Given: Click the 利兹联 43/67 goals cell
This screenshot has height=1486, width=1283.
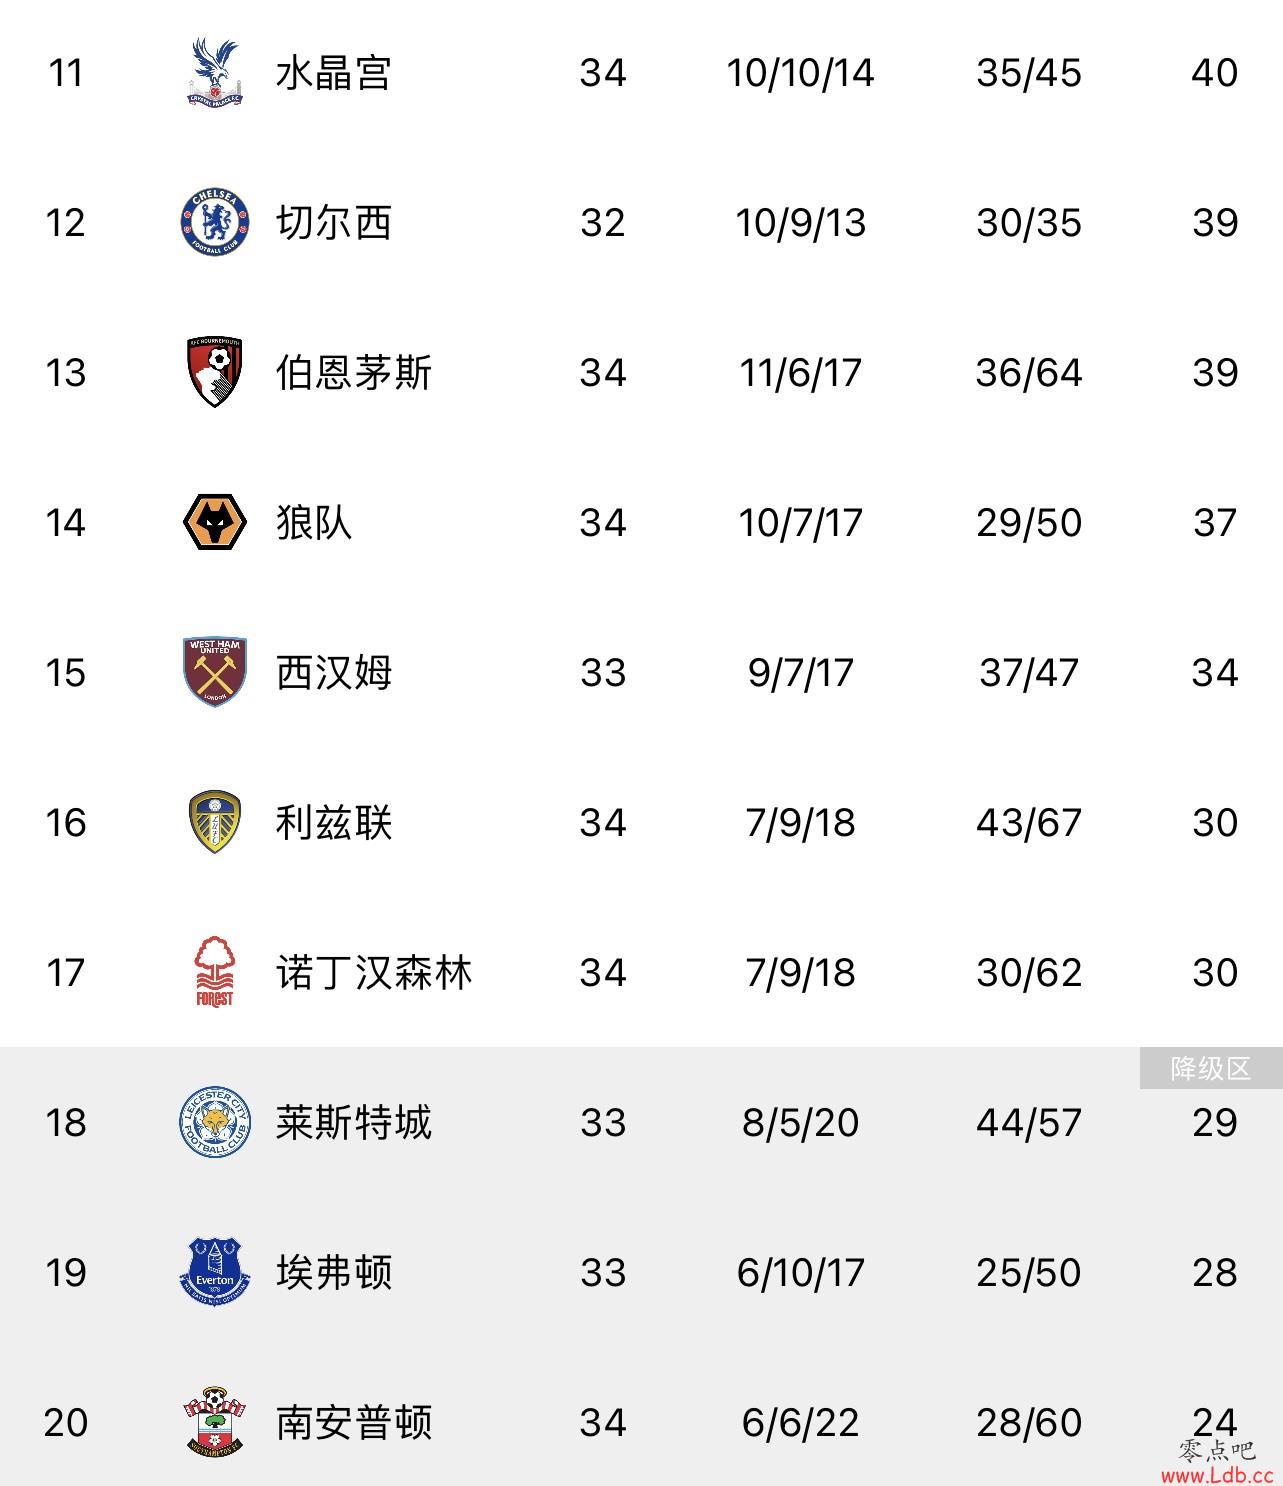Looking at the screenshot, I should tap(1029, 823).
